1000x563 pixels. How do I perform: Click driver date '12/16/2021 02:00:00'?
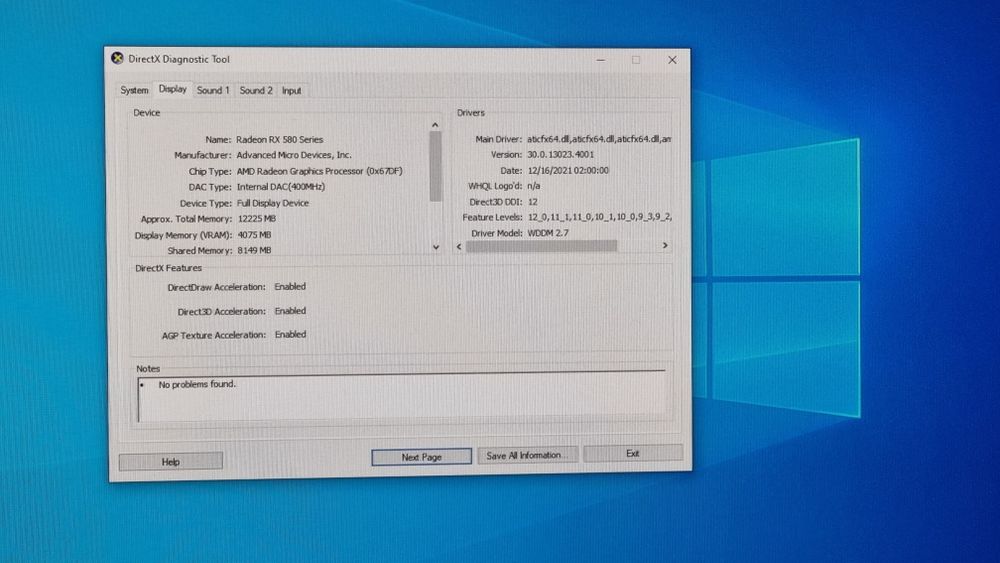[x=568, y=170]
